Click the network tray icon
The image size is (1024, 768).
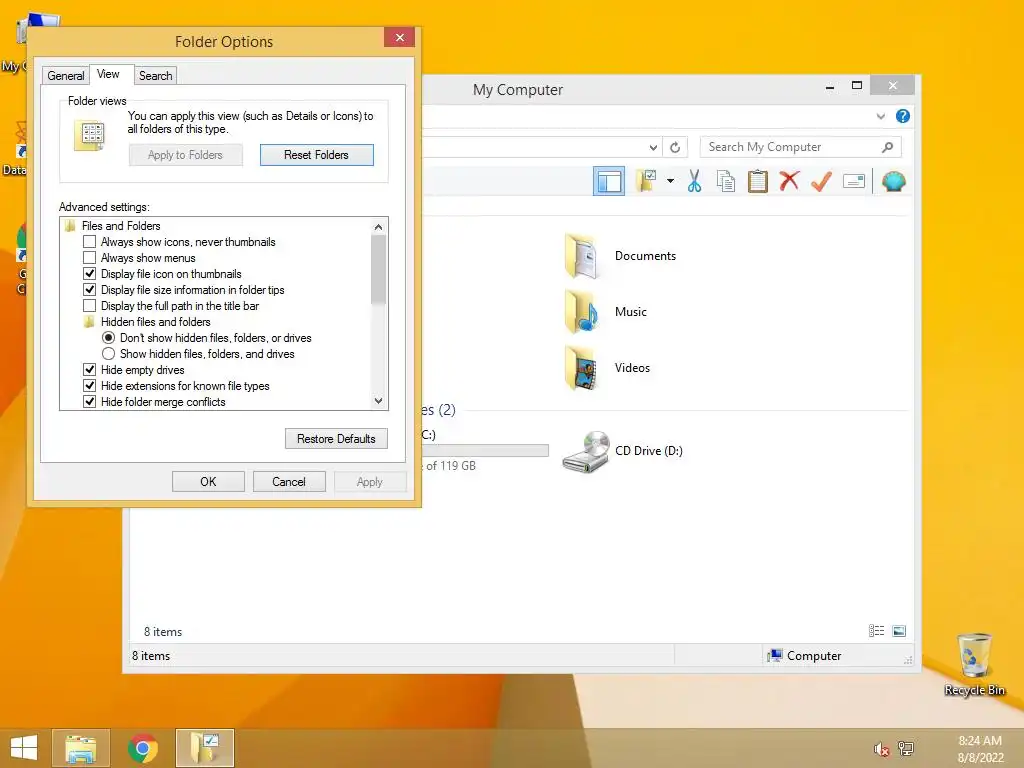[x=906, y=748]
